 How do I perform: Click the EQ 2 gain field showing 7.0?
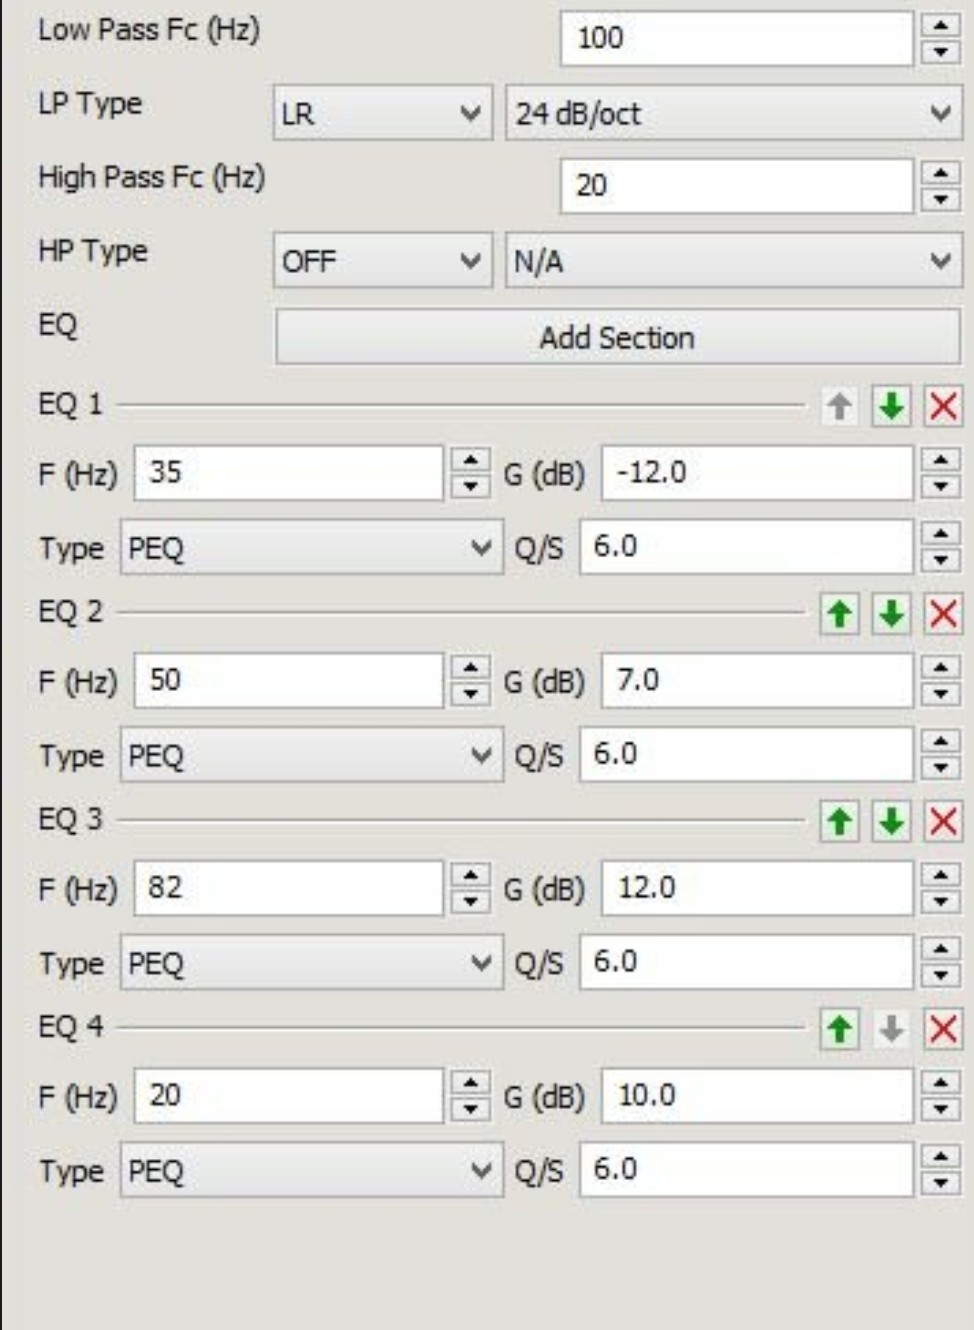757,680
